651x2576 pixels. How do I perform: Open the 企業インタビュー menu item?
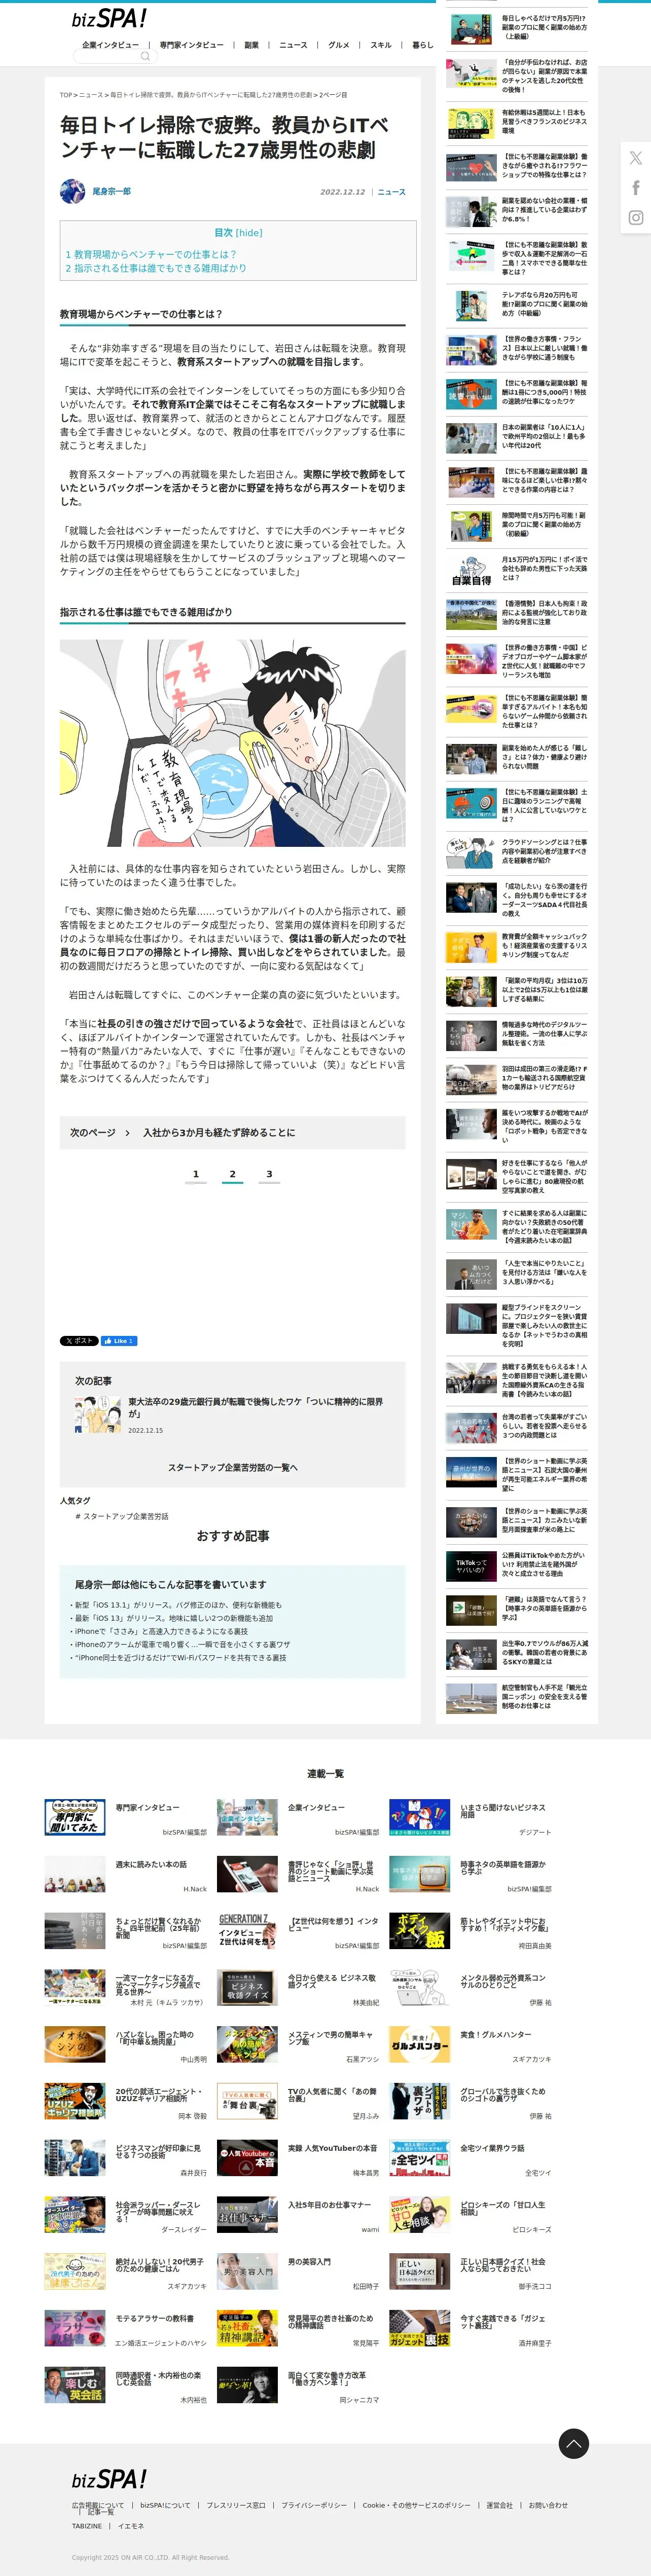pos(110,45)
